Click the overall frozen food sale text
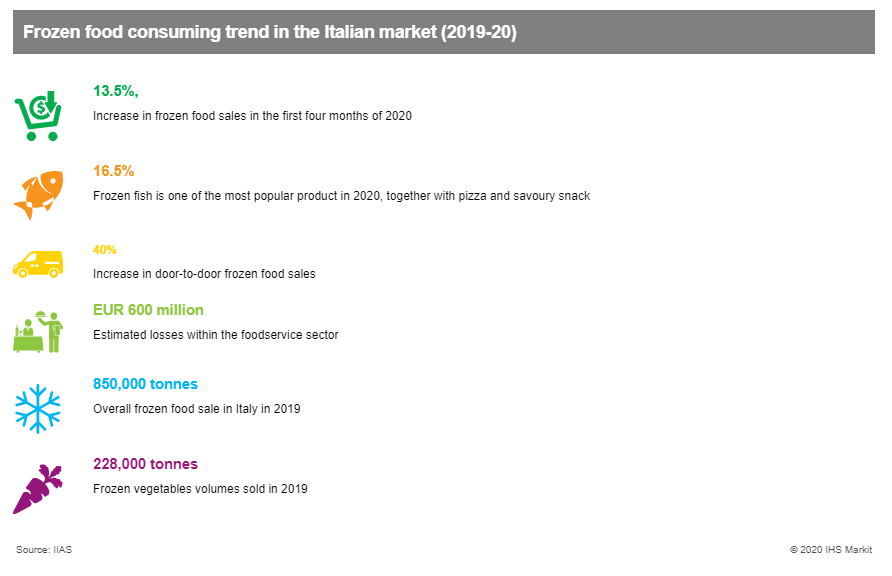This screenshot has height=576, width=892. [197, 409]
